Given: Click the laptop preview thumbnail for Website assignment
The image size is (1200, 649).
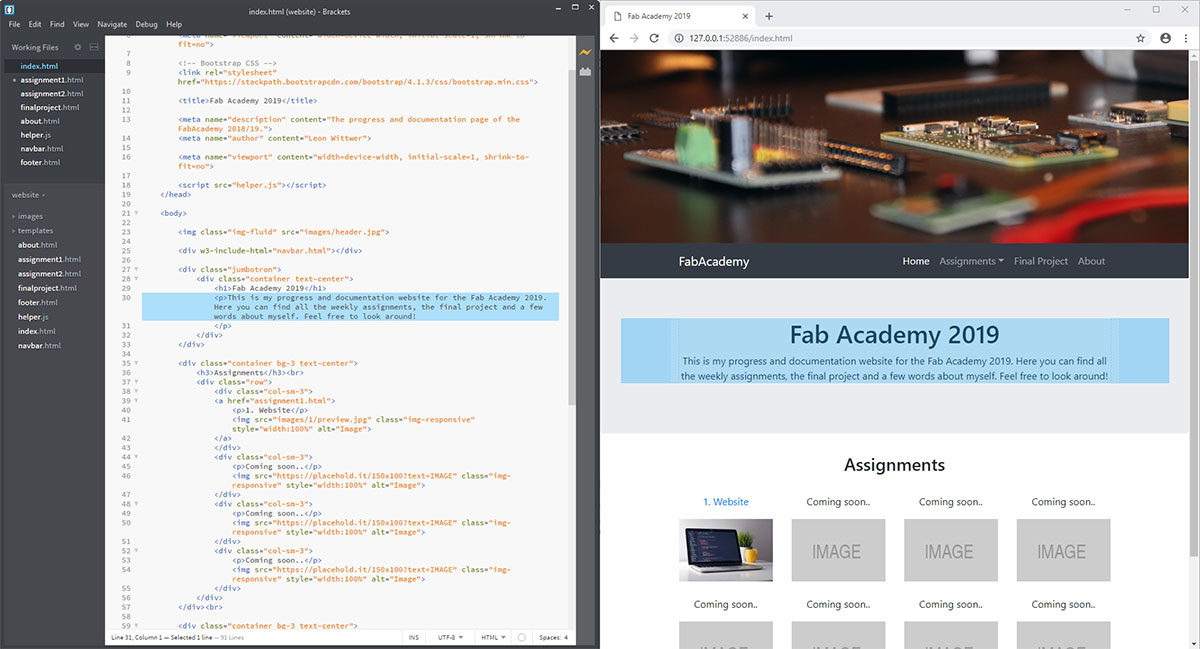Looking at the screenshot, I should 726,550.
